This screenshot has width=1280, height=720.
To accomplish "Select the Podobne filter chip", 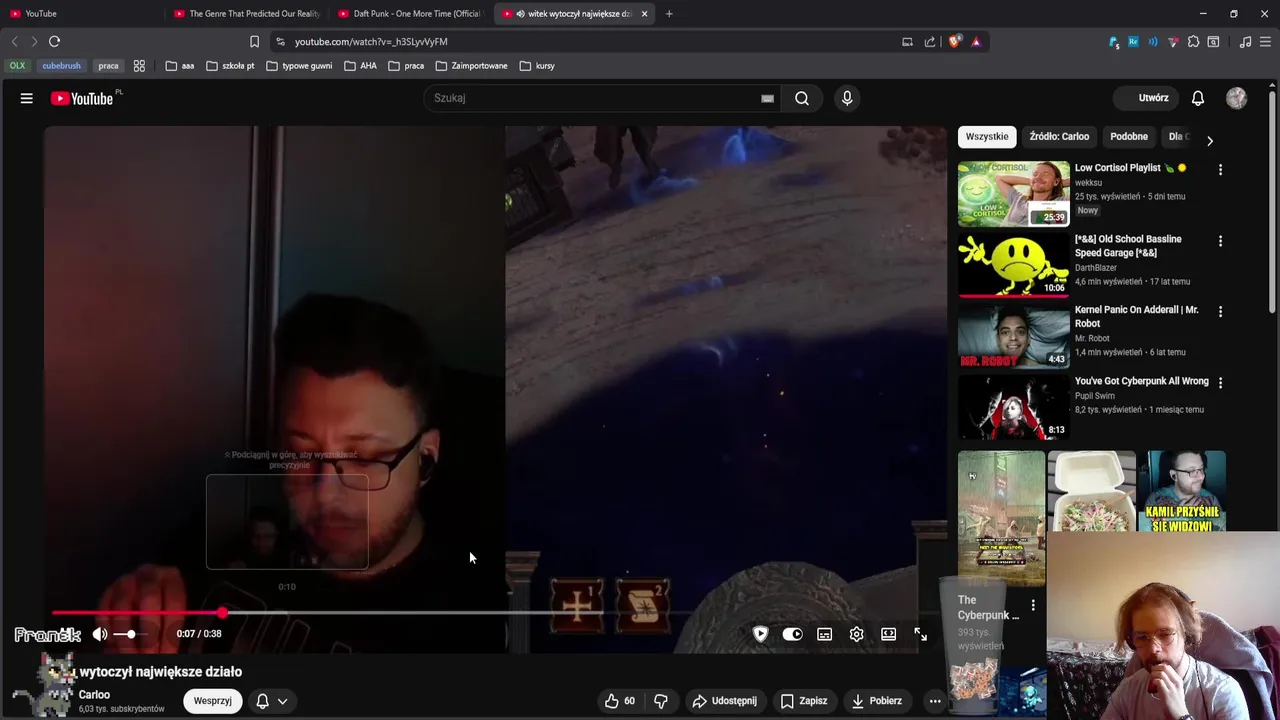I will click(1129, 136).
